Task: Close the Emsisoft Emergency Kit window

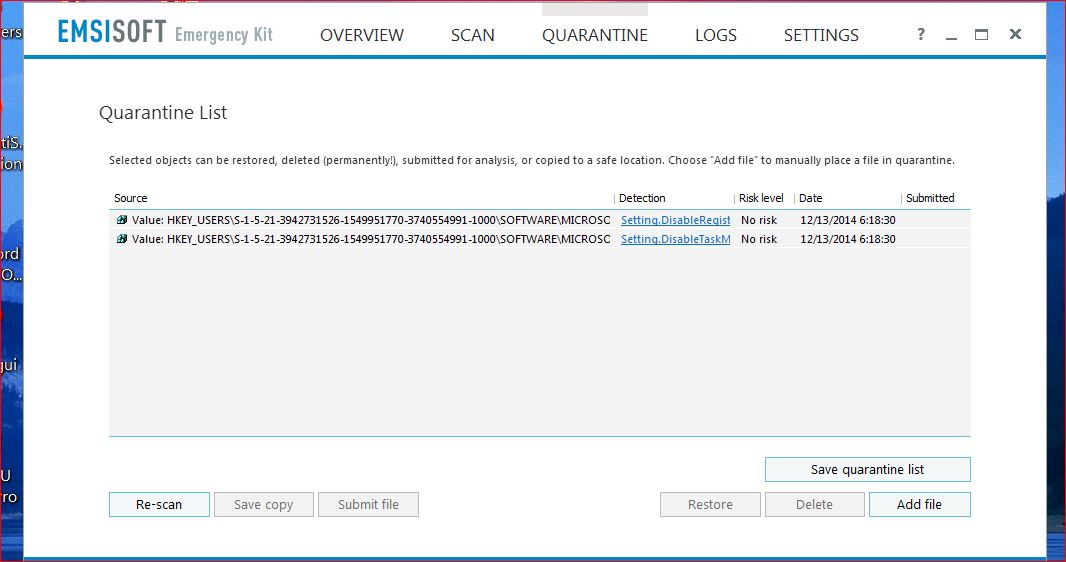Action: 1015,34
